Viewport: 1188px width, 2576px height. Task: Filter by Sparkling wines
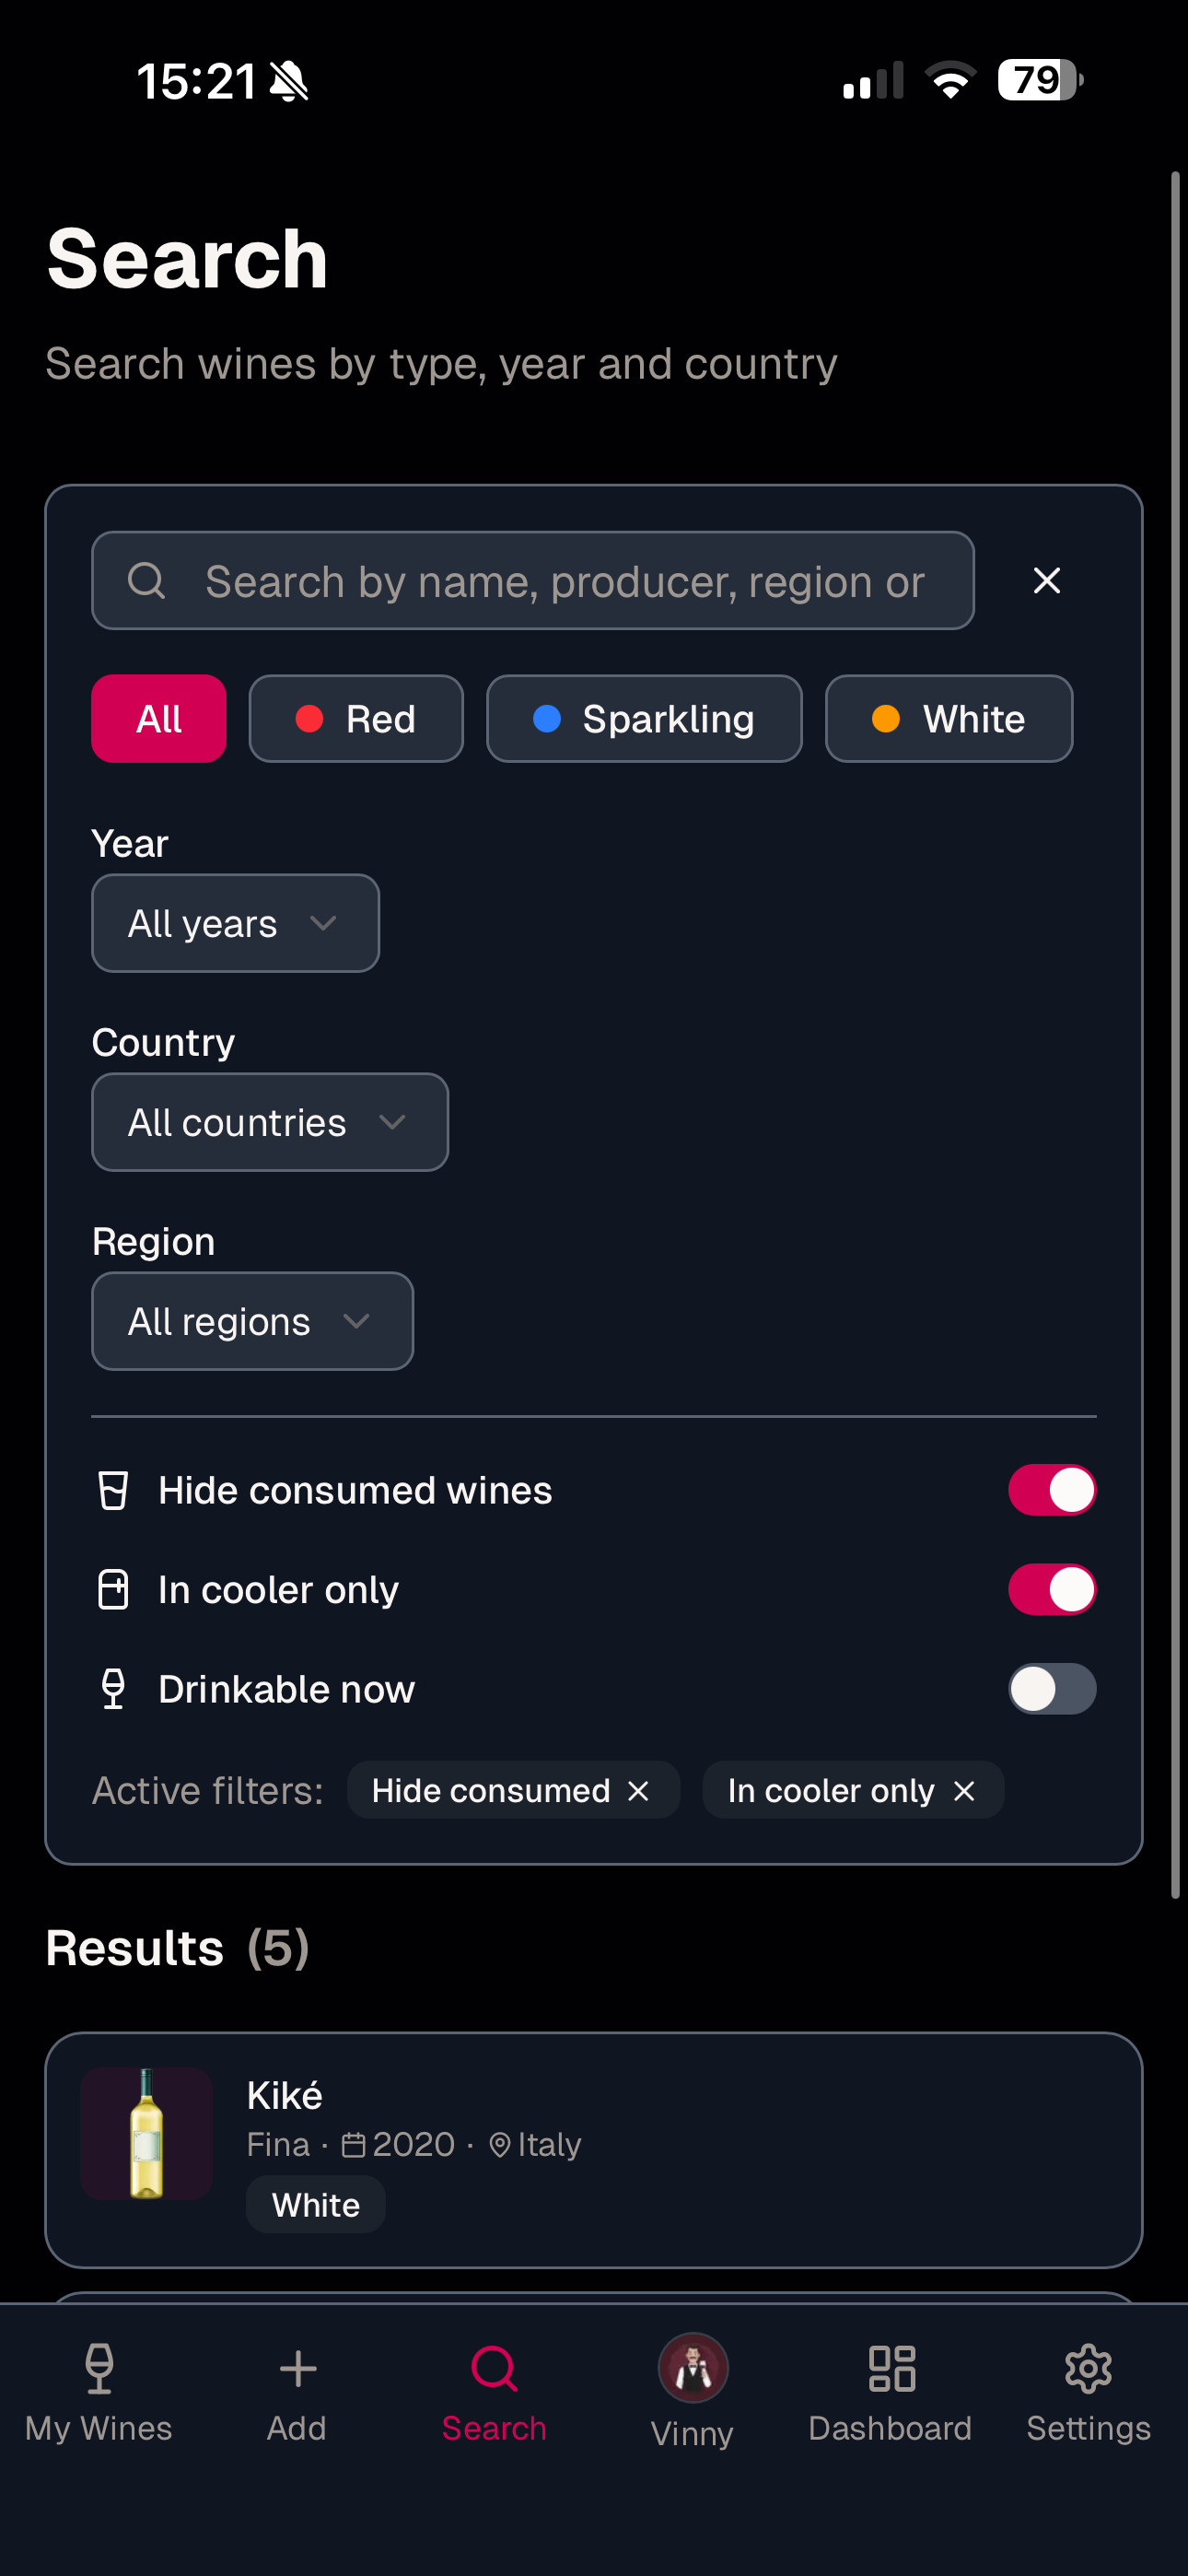[644, 718]
